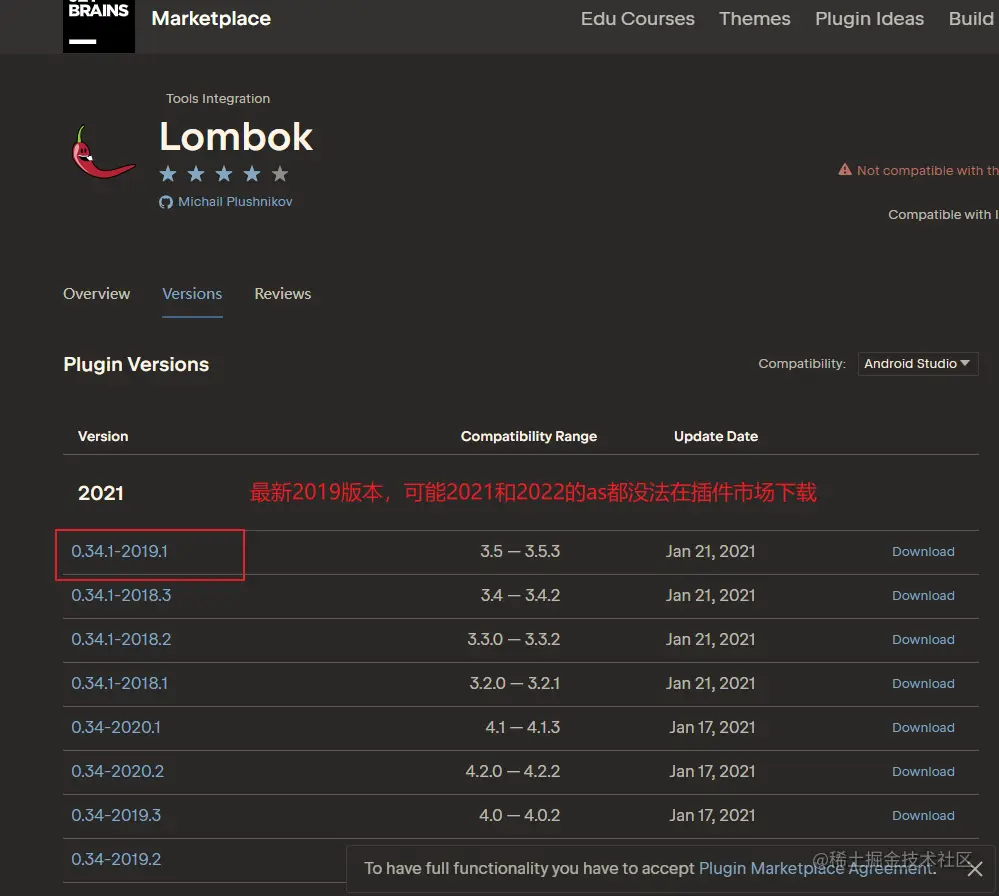
Task: Click compatibility range 4.1 — 4.1.3
Action: (522, 727)
